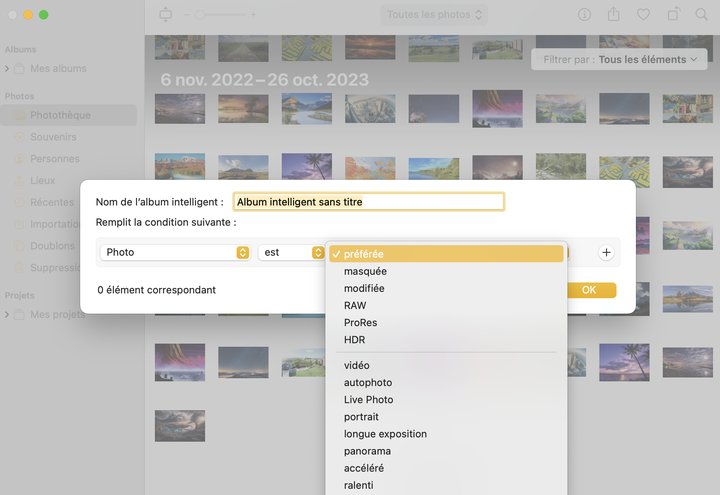Screen dimensions: 720x495
Task: Open the "Photo" condition dropdown
Action: (x=175, y=253)
